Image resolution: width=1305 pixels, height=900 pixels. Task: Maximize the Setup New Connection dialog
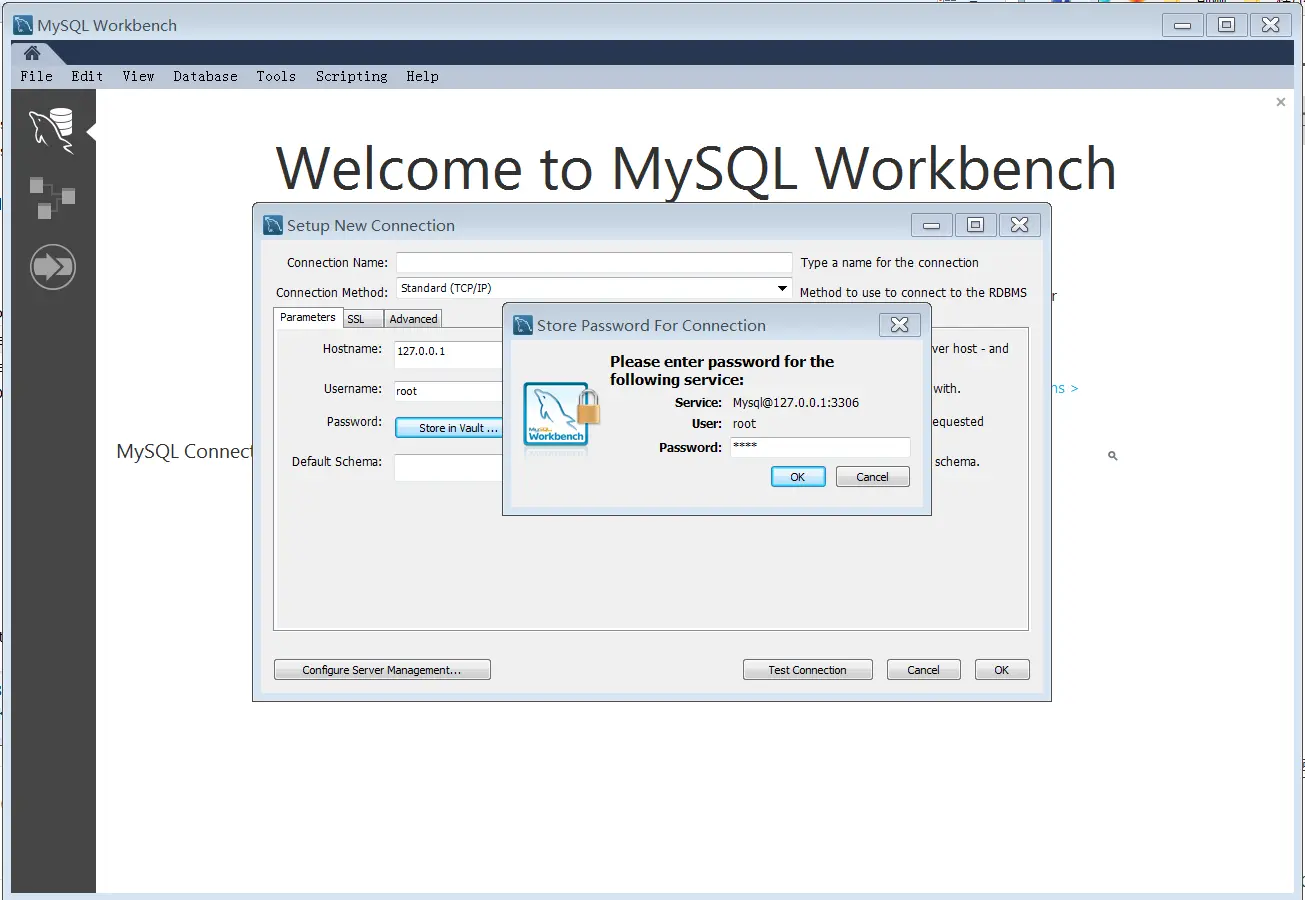click(x=976, y=225)
